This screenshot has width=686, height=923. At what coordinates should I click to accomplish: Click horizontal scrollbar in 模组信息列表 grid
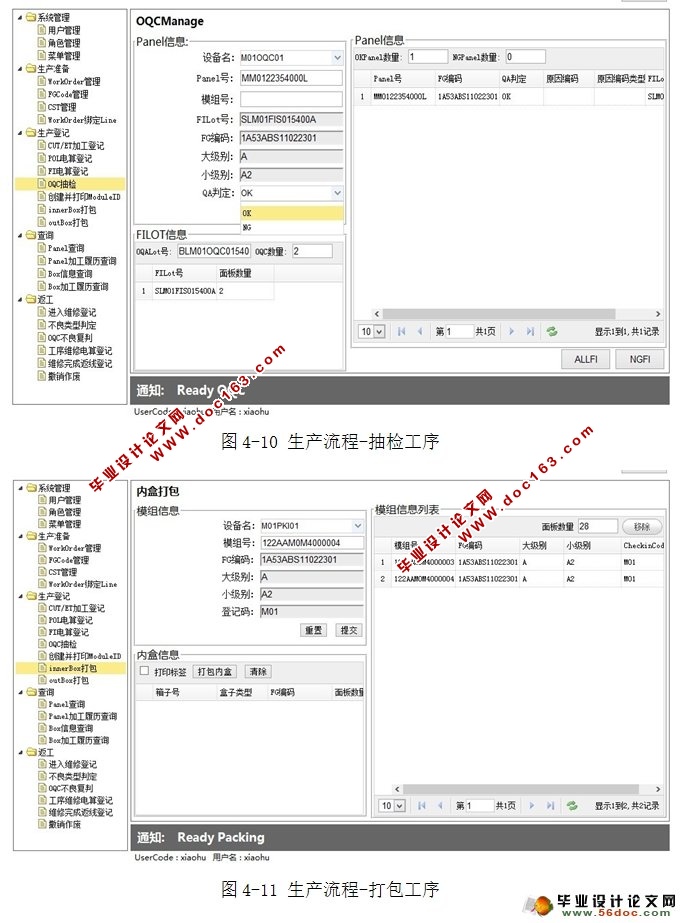pyautogui.click(x=521, y=789)
